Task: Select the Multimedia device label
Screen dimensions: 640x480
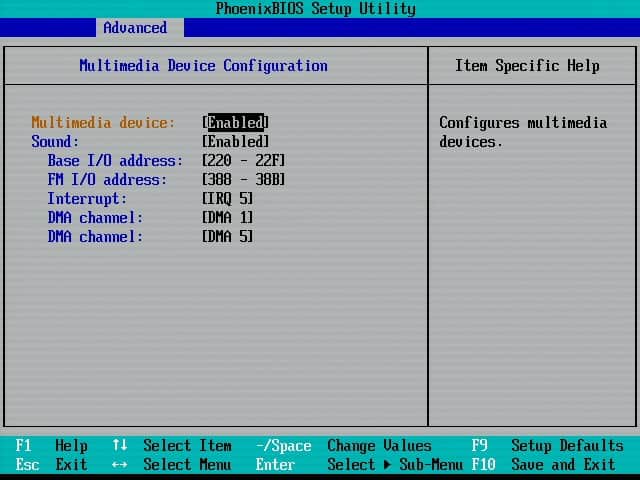Action: point(103,122)
